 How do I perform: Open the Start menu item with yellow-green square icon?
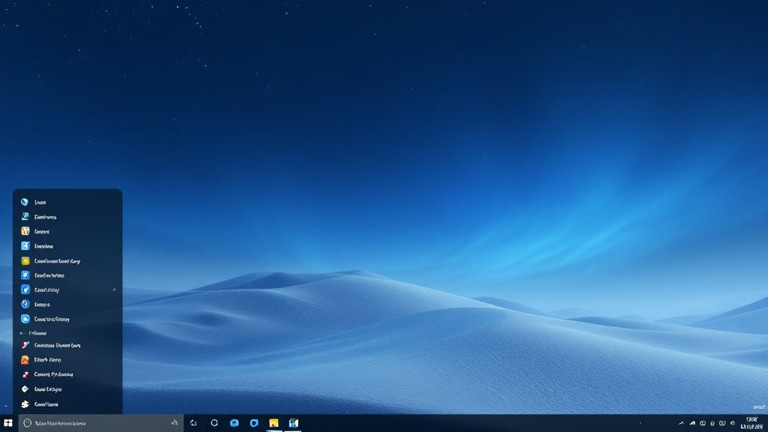pos(68,261)
